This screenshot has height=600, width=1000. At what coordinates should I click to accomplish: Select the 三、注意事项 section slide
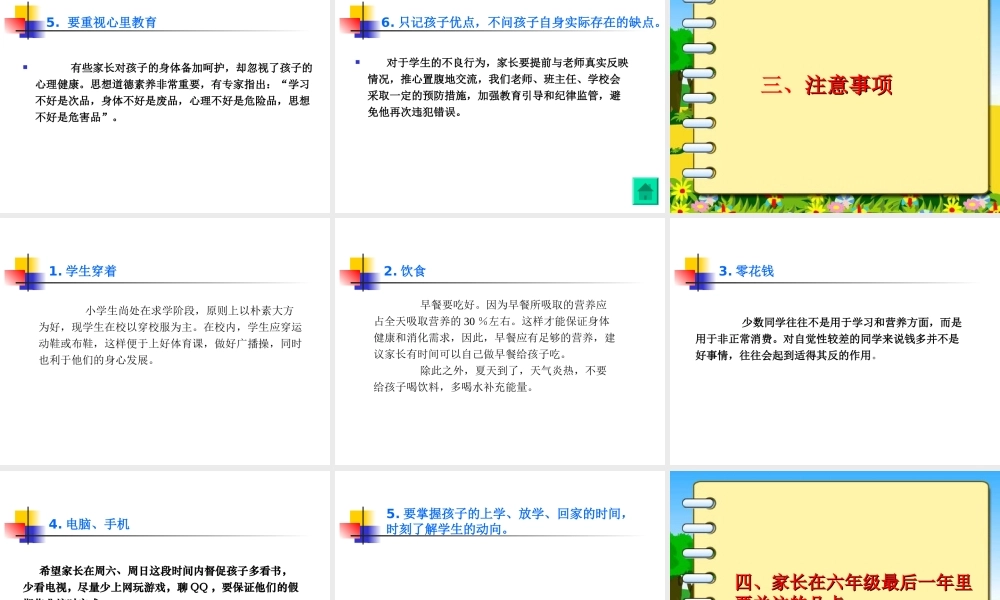(835, 106)
